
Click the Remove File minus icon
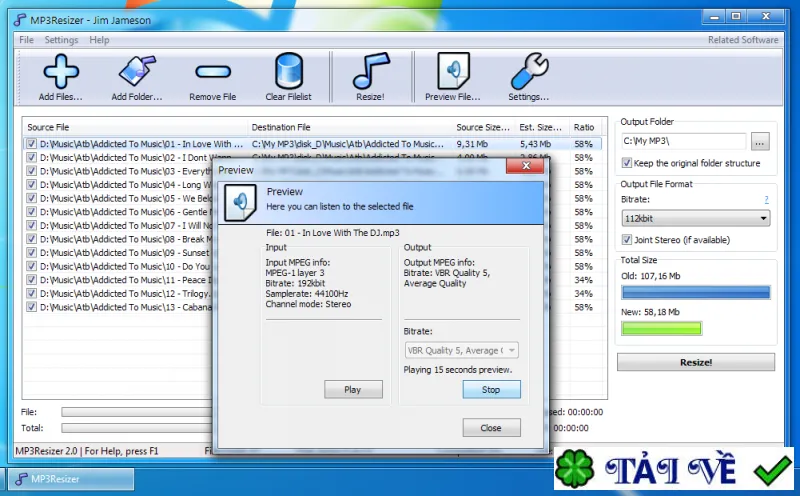coord(213,71)
